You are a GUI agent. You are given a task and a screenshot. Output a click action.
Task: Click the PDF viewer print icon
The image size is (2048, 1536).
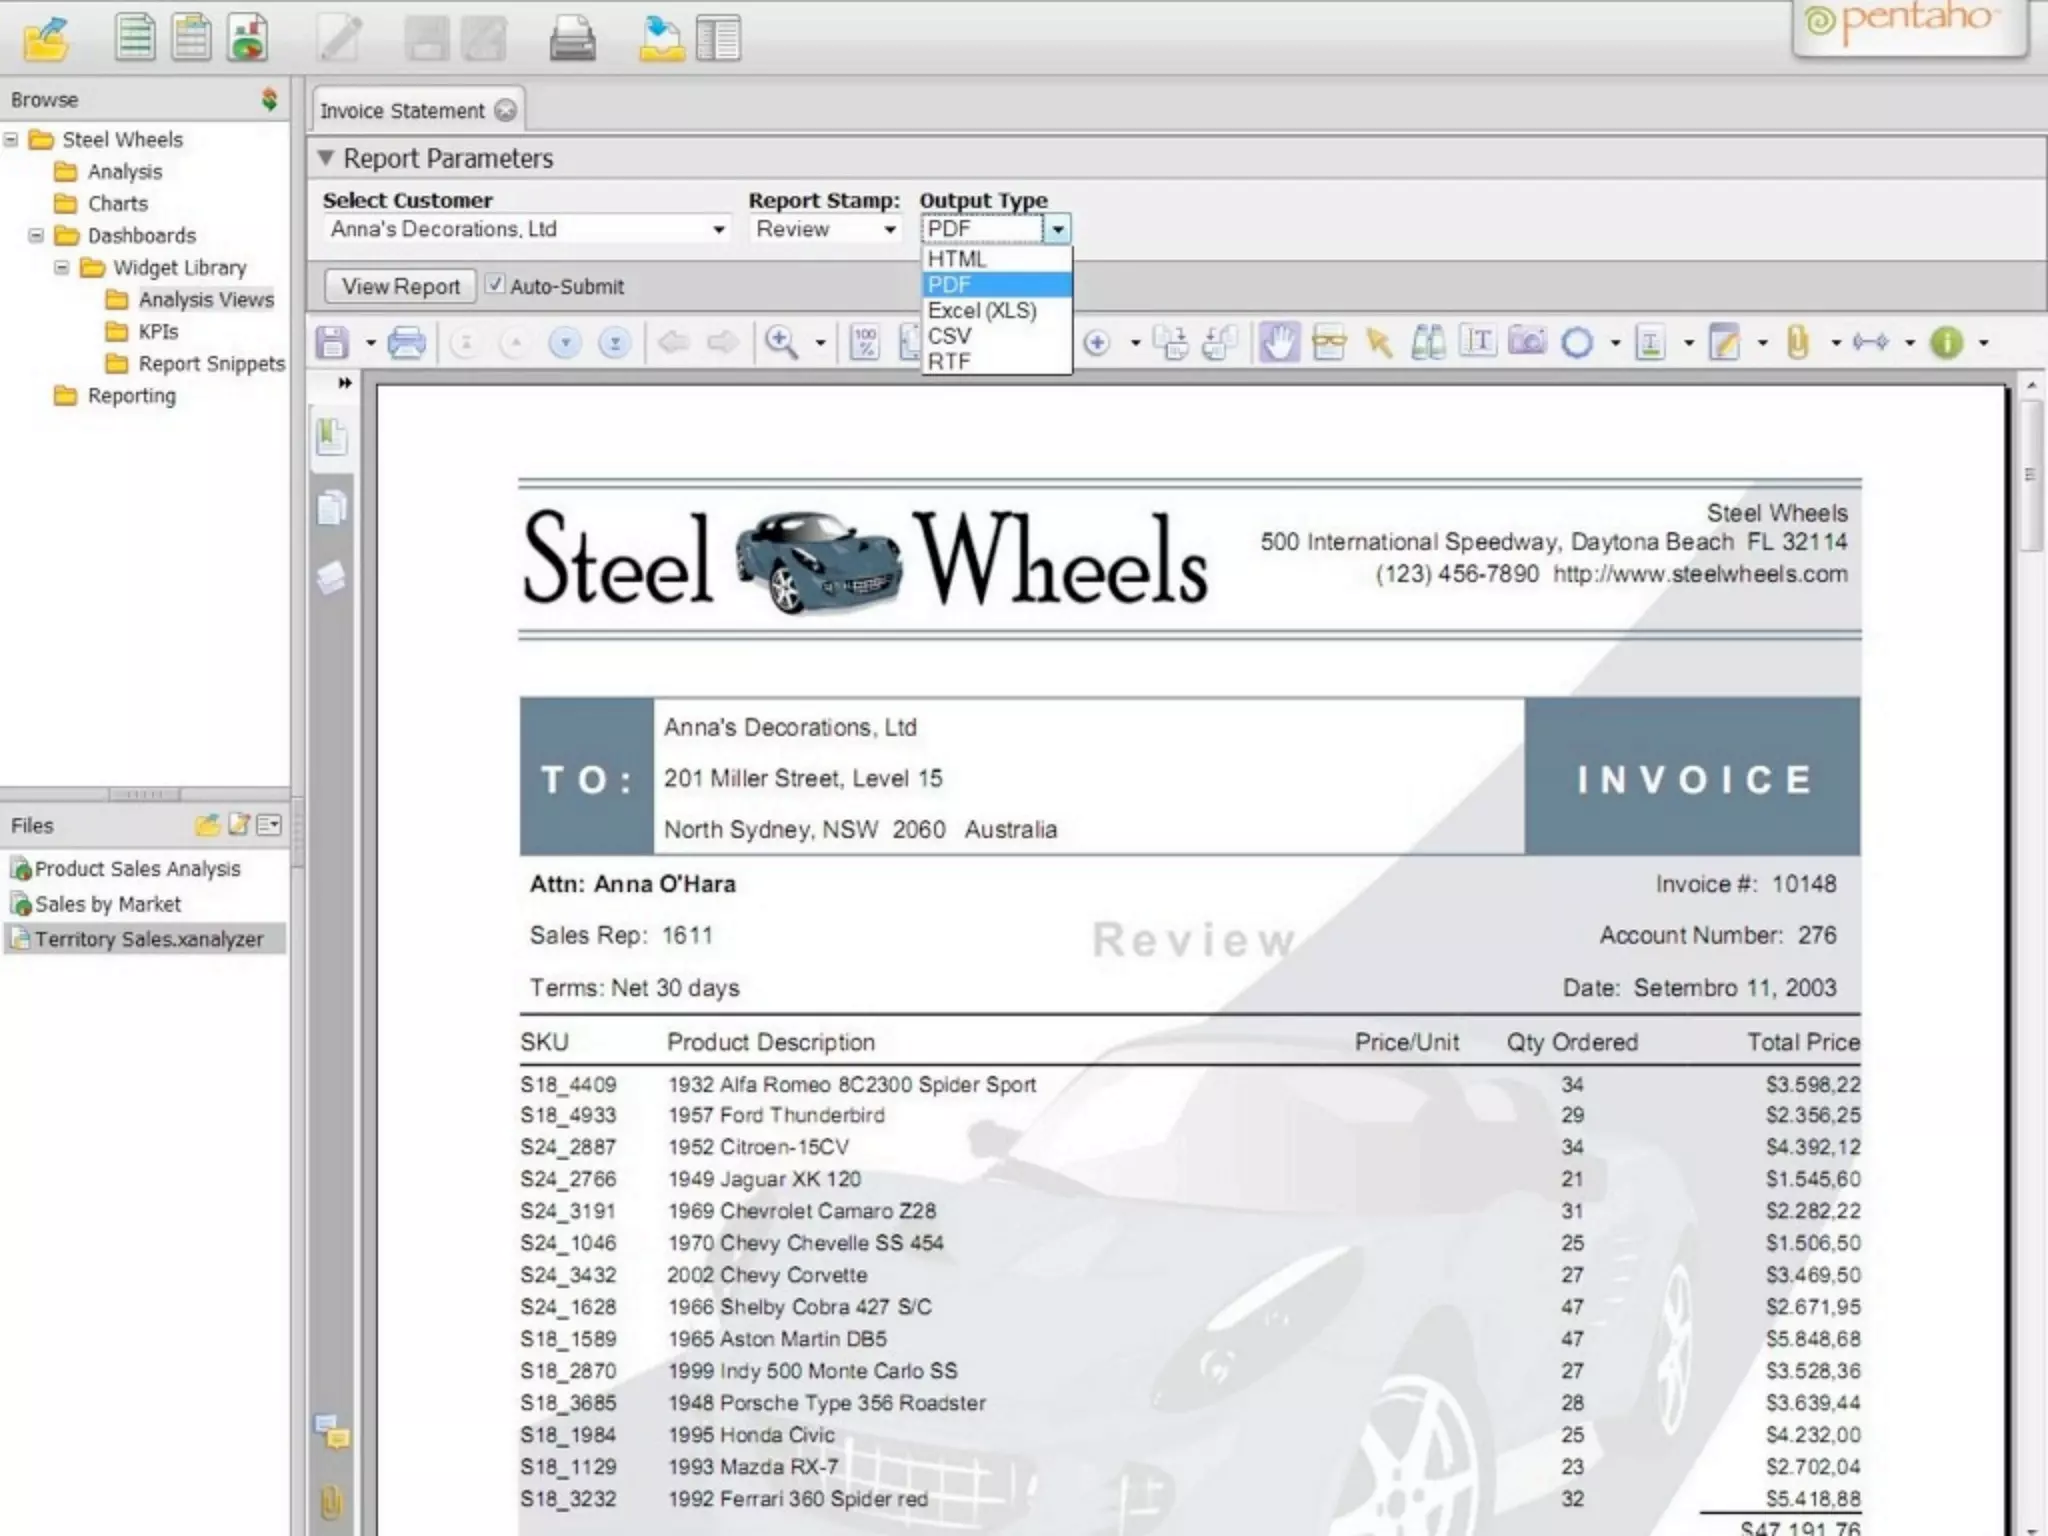406,343
